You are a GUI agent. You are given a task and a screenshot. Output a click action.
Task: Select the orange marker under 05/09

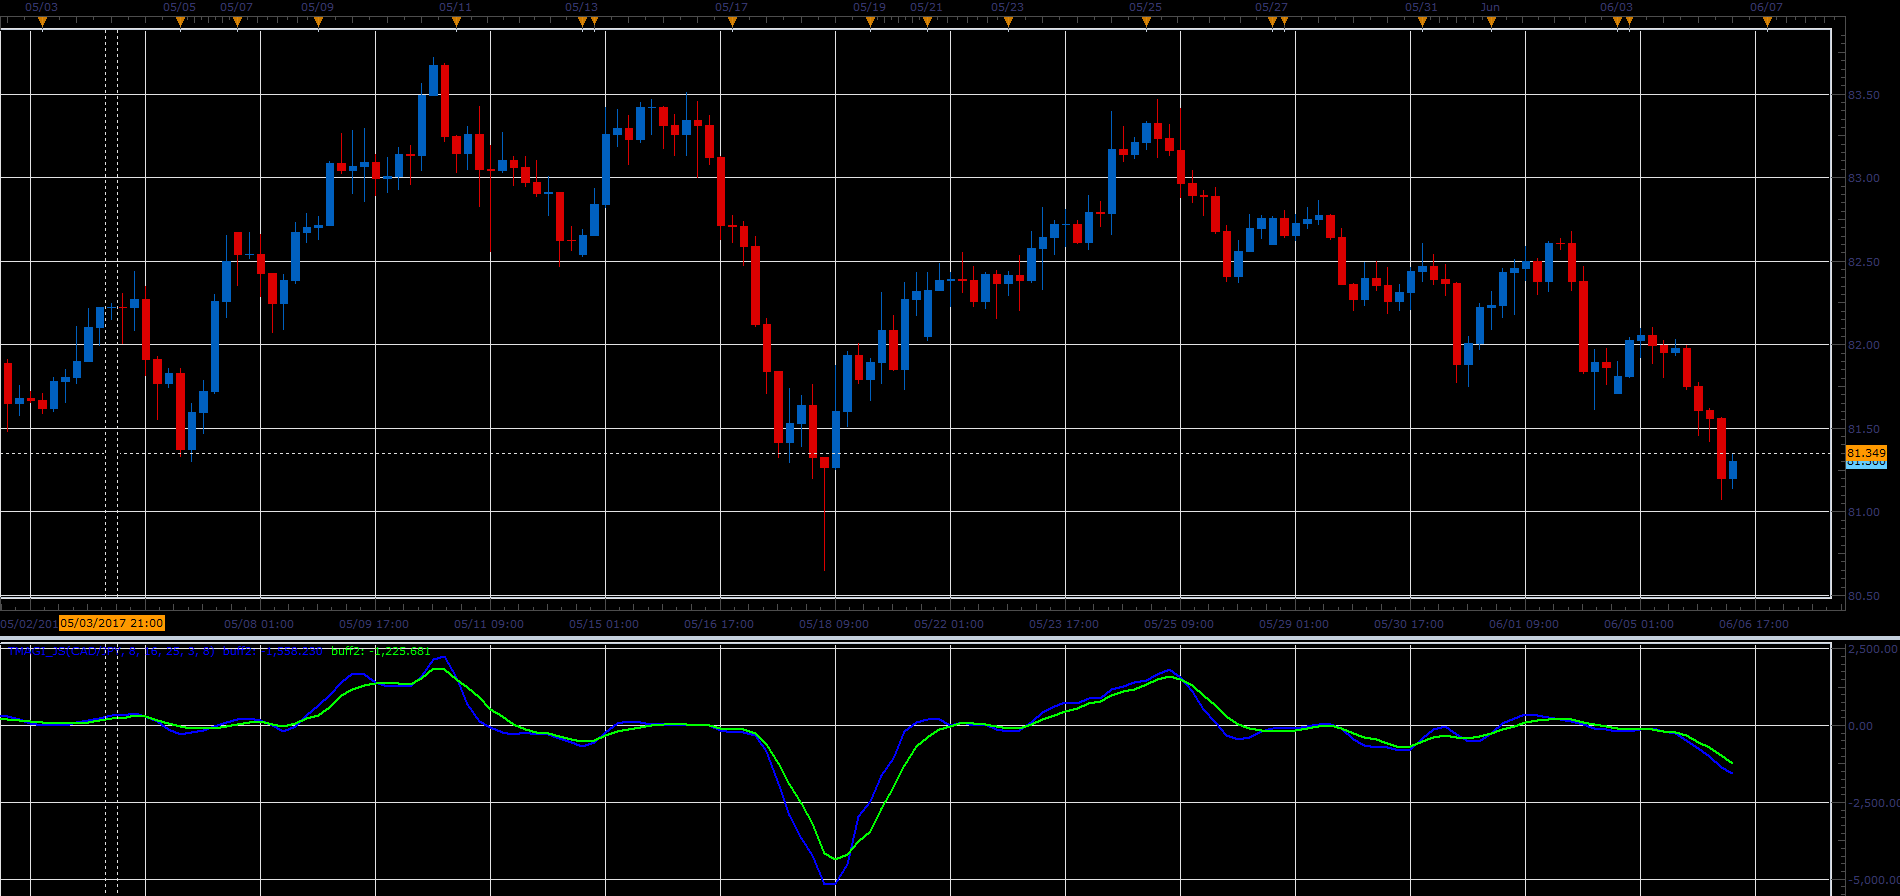pos(318,22)
